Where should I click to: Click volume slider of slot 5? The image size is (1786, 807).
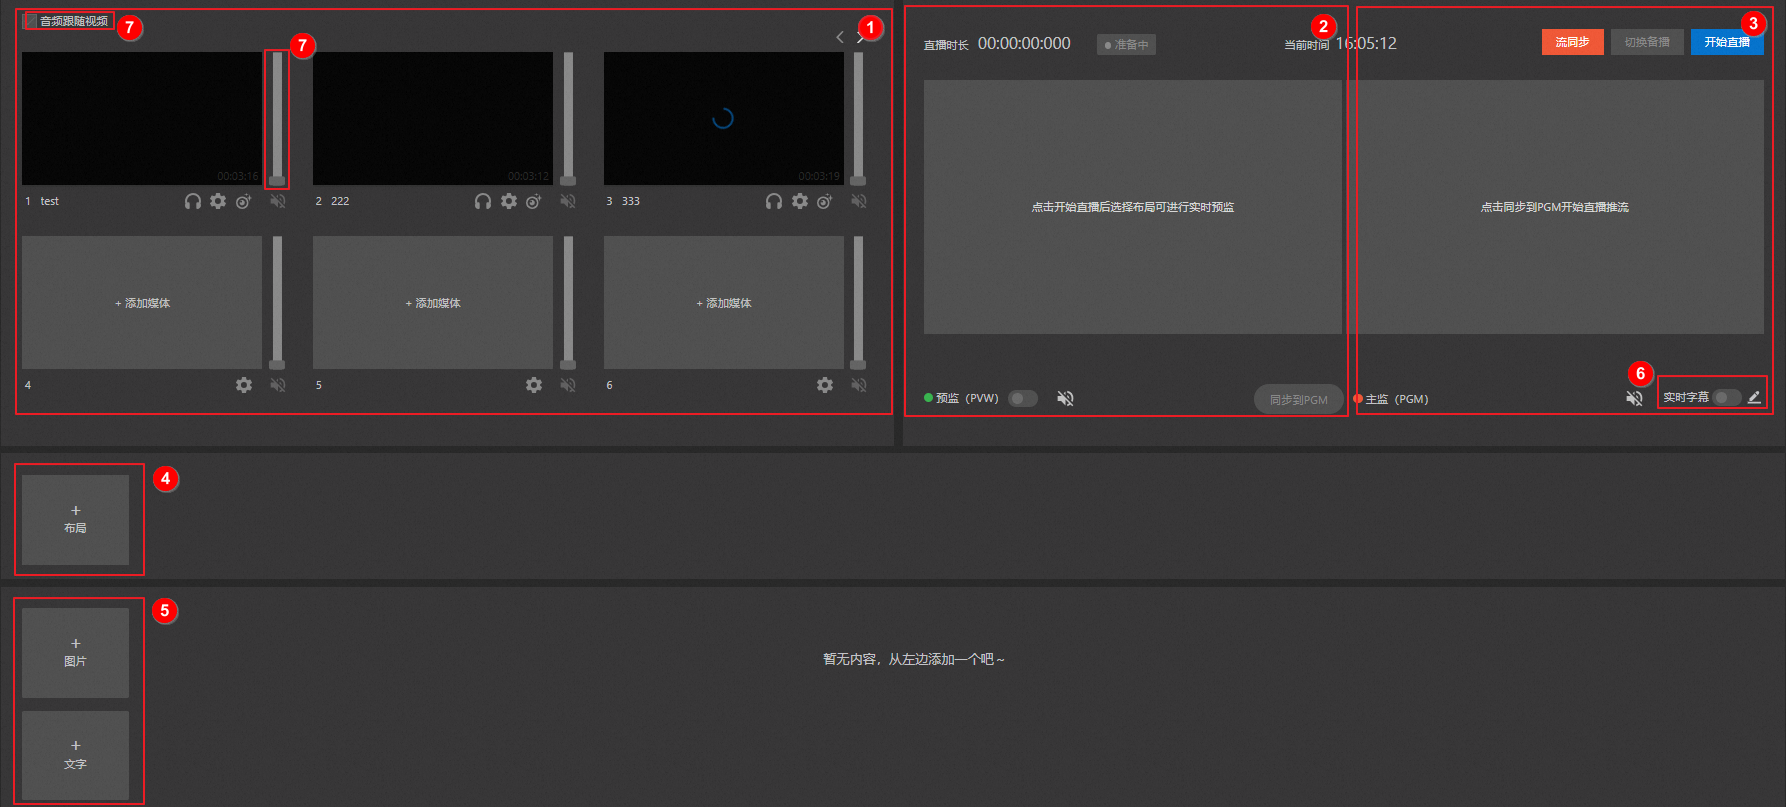pos(568,302)
